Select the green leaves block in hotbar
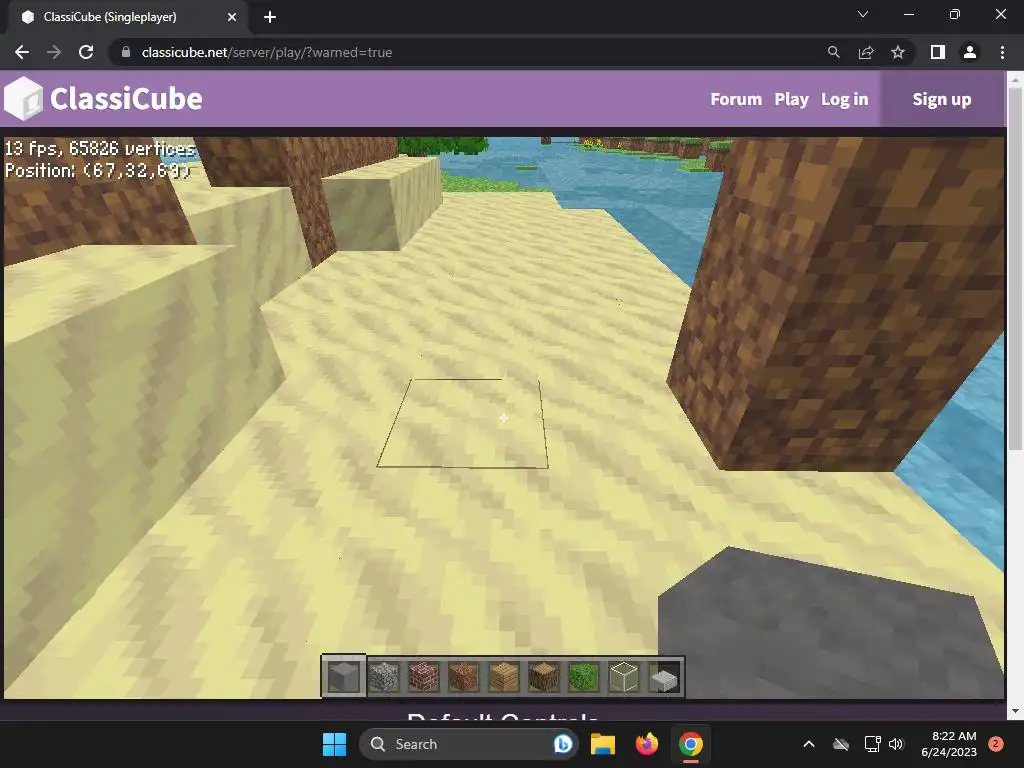Screen dimensions: 1024x768 pyautogui.click(x=583, y=677)
